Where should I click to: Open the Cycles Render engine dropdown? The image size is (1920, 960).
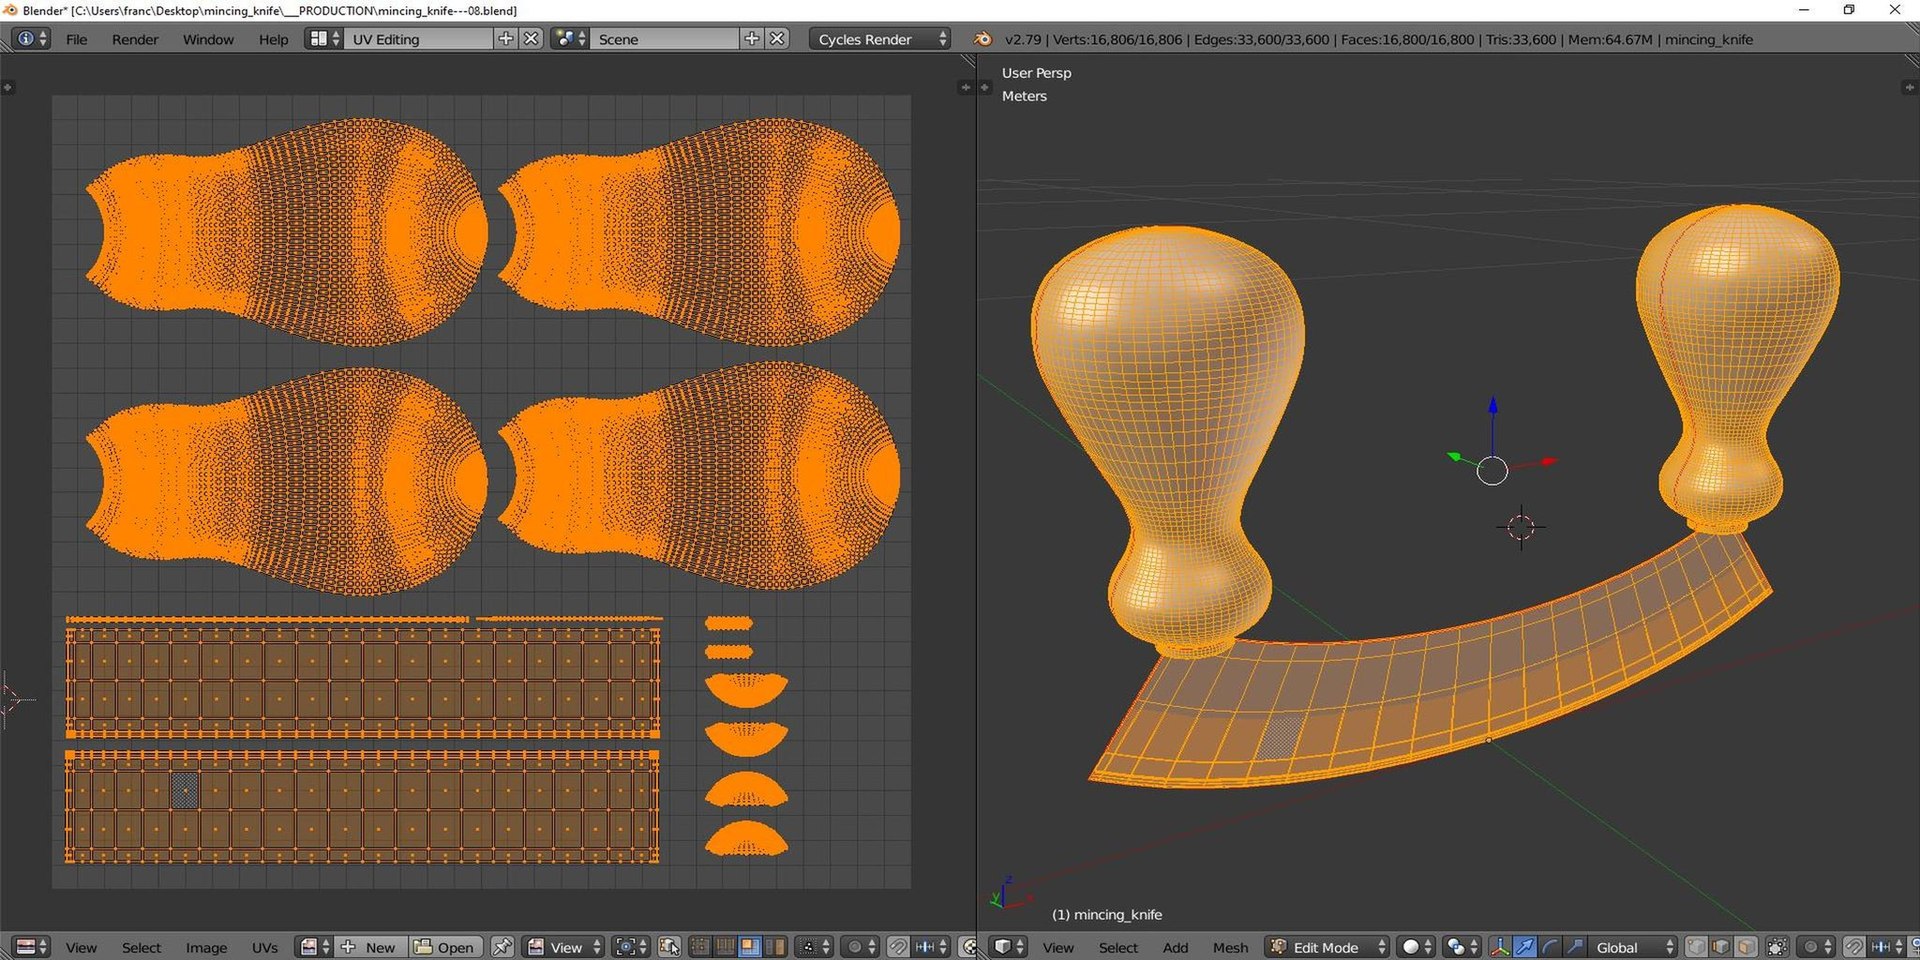coord(880,39)
